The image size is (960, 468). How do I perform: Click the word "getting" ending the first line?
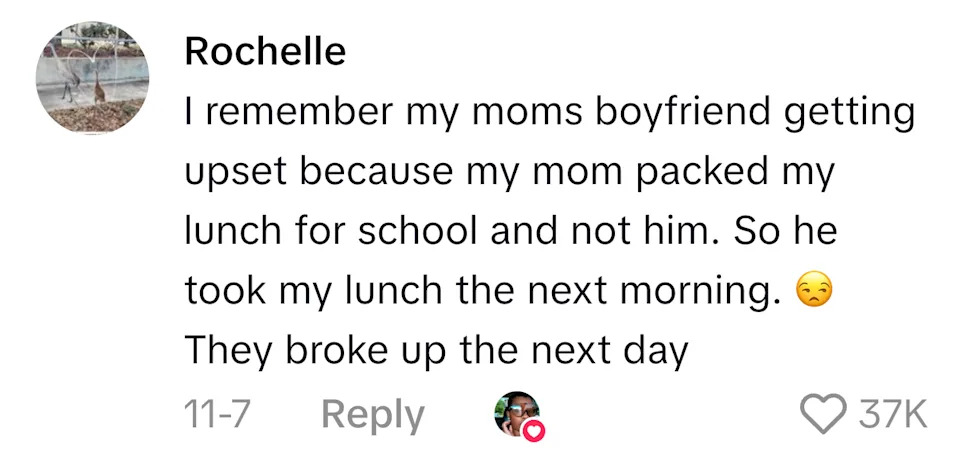pyautogui.click(x=852, y=112)
